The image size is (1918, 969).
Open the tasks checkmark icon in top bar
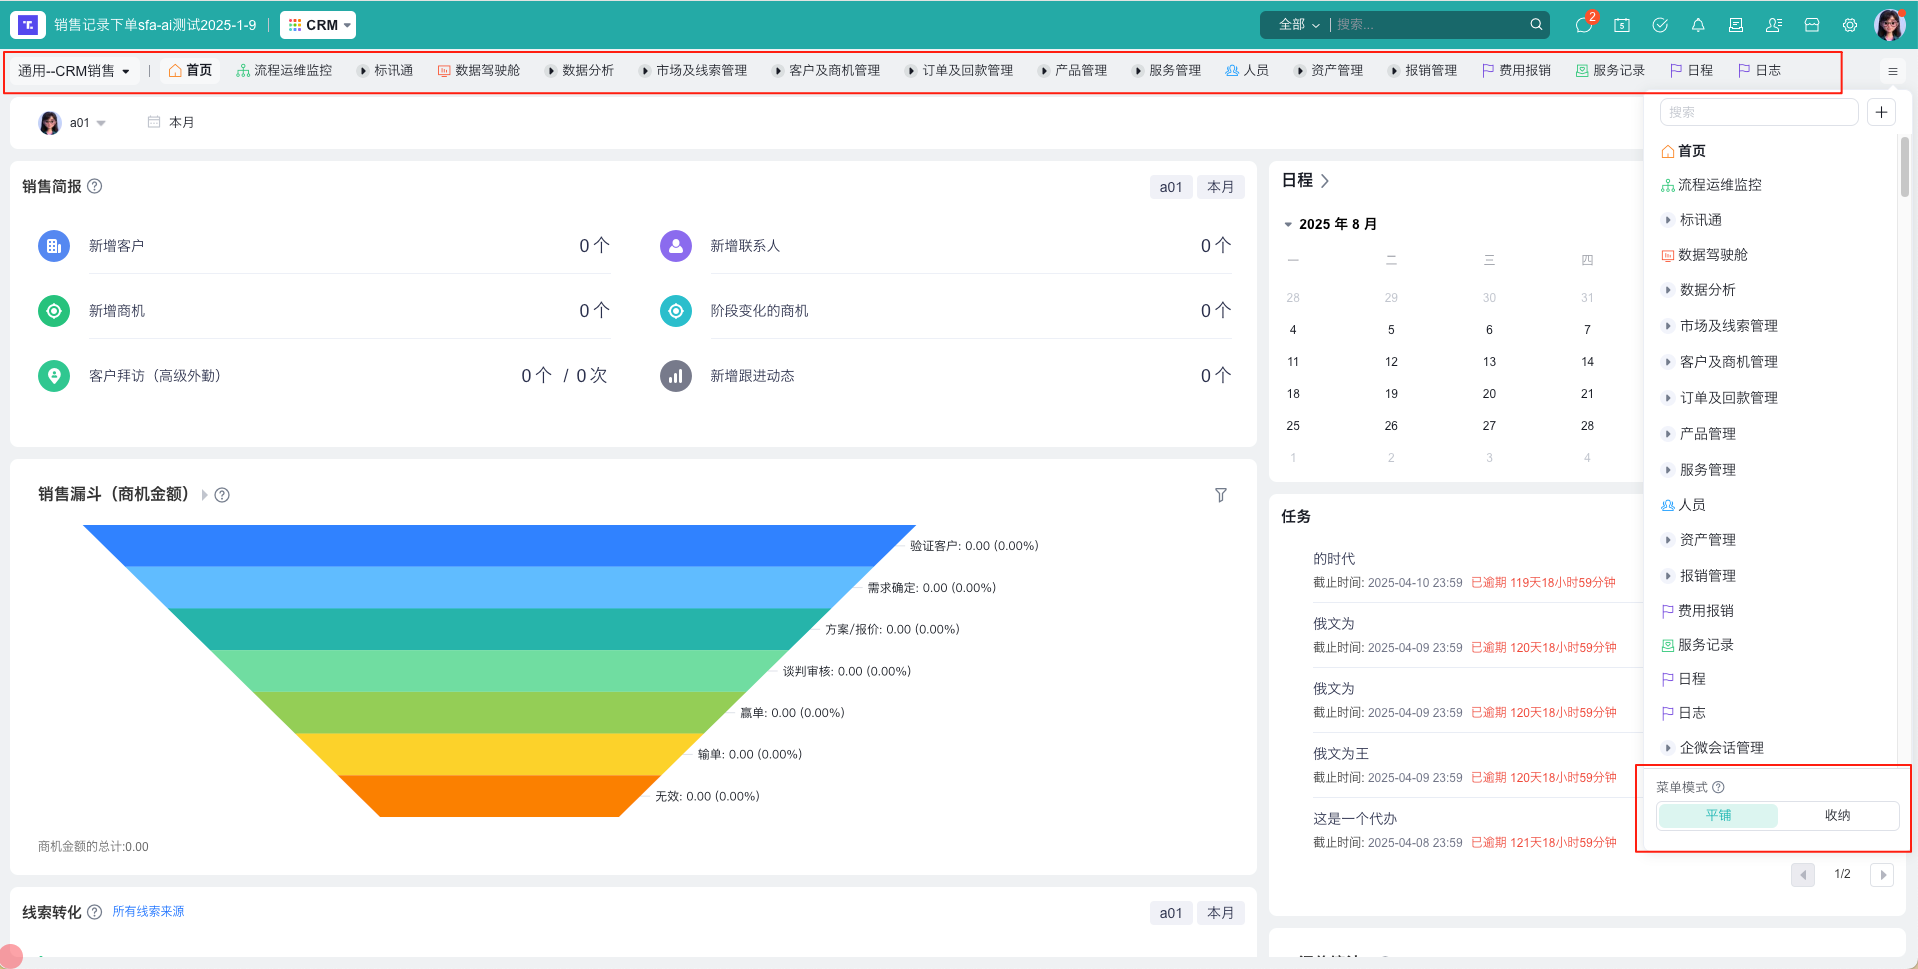click(x=1661, y=25)
